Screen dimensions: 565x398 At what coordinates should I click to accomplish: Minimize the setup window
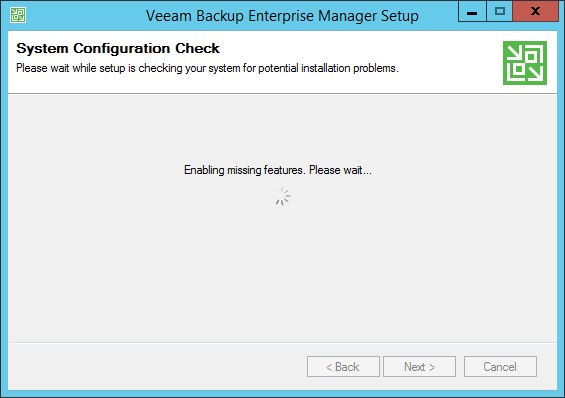point(472,12)
